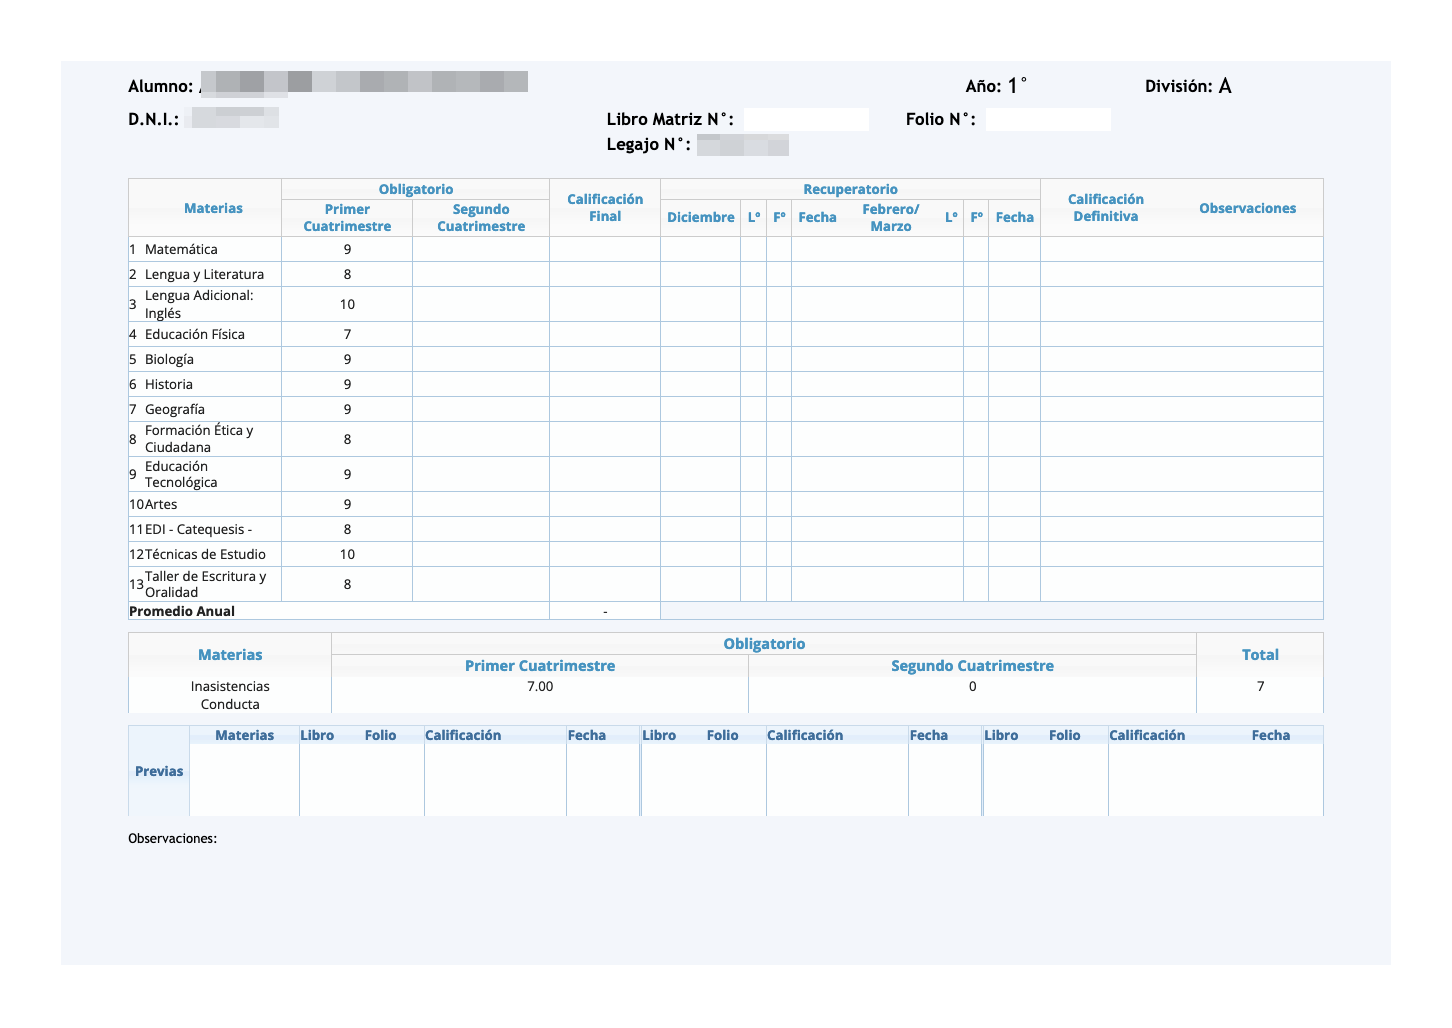The height and width of the screenshot is (1028, 1452).
Task: Click the Alumno label
Action: tap(160, 86)
